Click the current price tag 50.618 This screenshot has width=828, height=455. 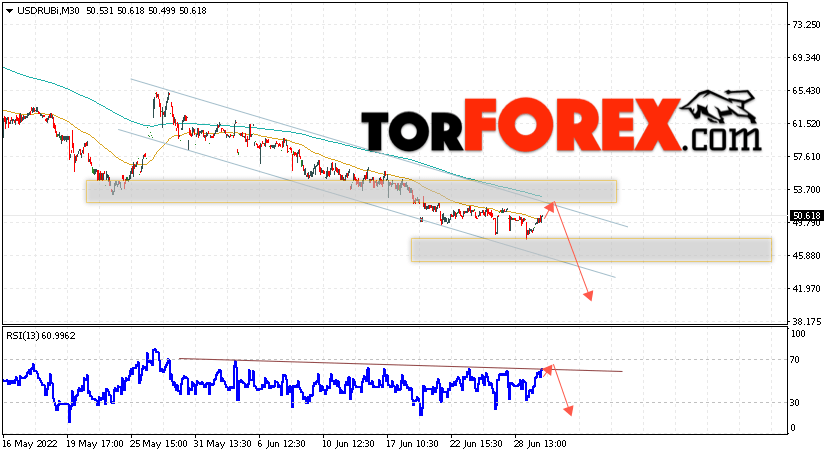point(806,215)
